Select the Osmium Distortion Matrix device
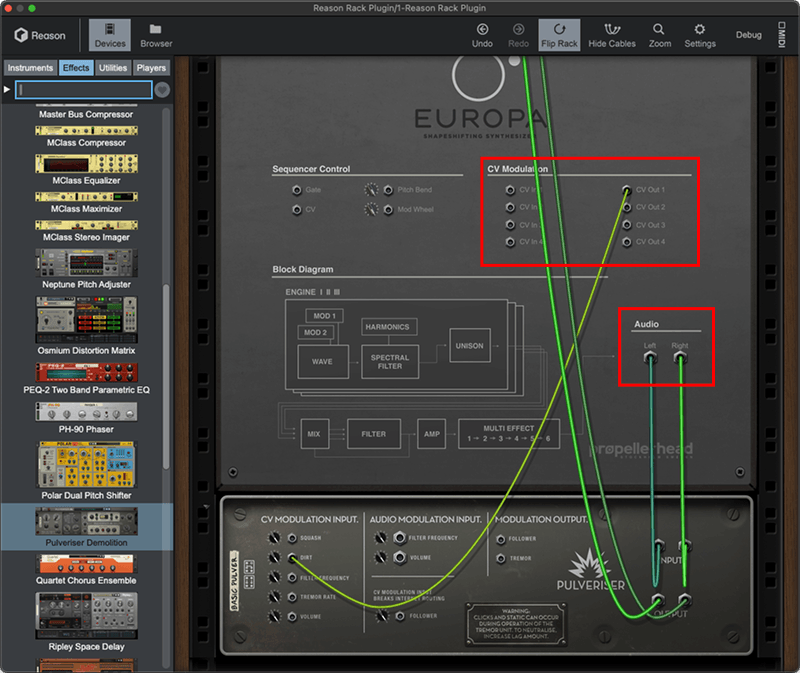The width and height of the screenshot is (800, 674). click(86, 326)
